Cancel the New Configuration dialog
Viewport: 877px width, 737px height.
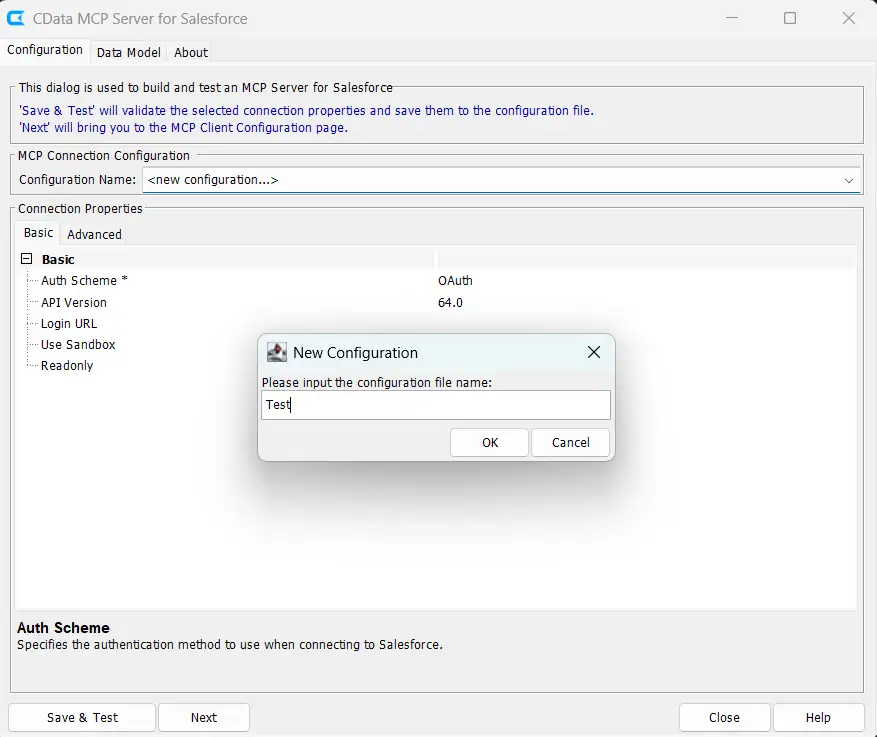[x=570, y=442]
